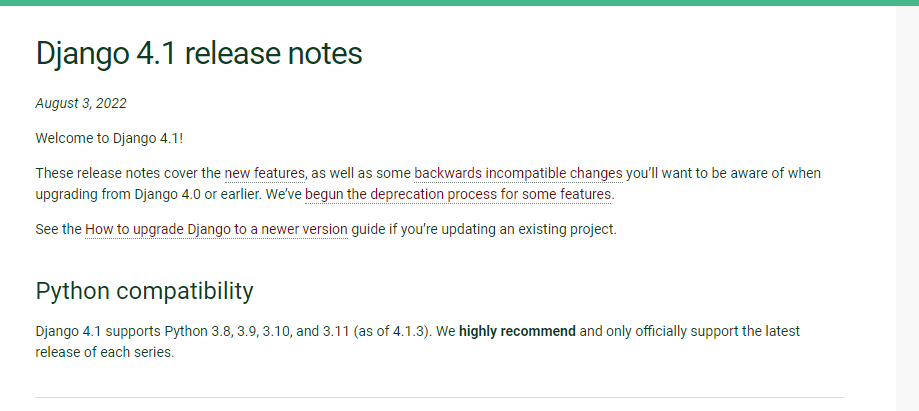Click "and only officially support the latest" text

point(689,332)
